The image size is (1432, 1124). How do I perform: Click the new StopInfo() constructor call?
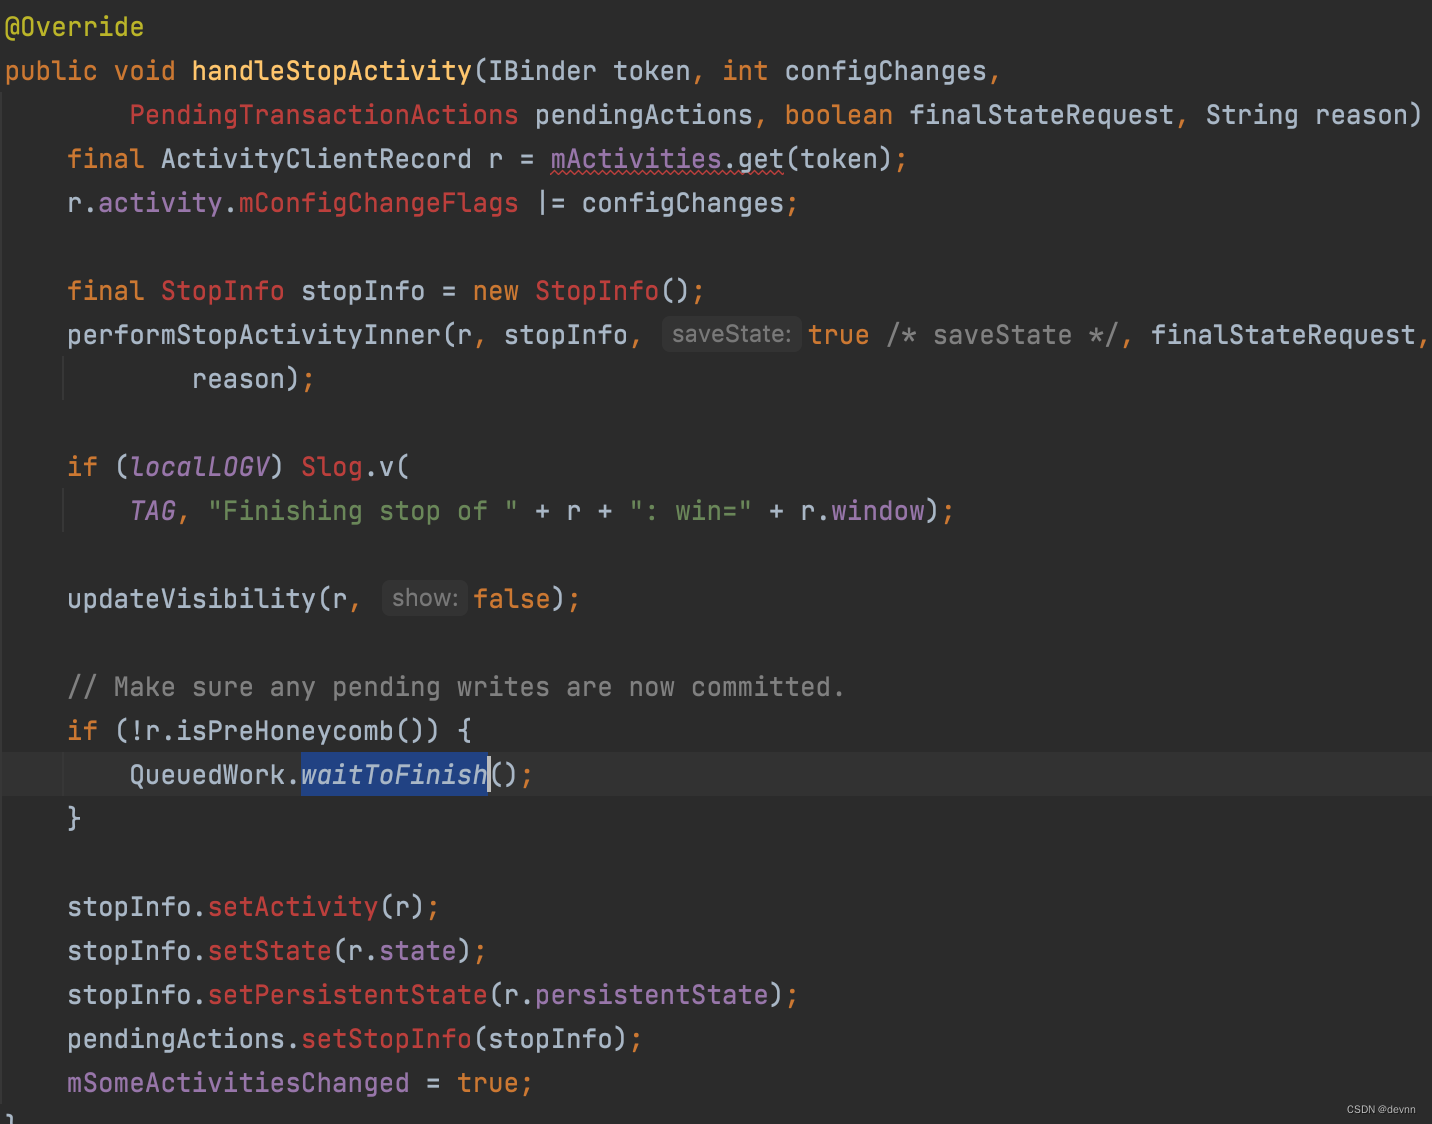(x=581, y=291)
